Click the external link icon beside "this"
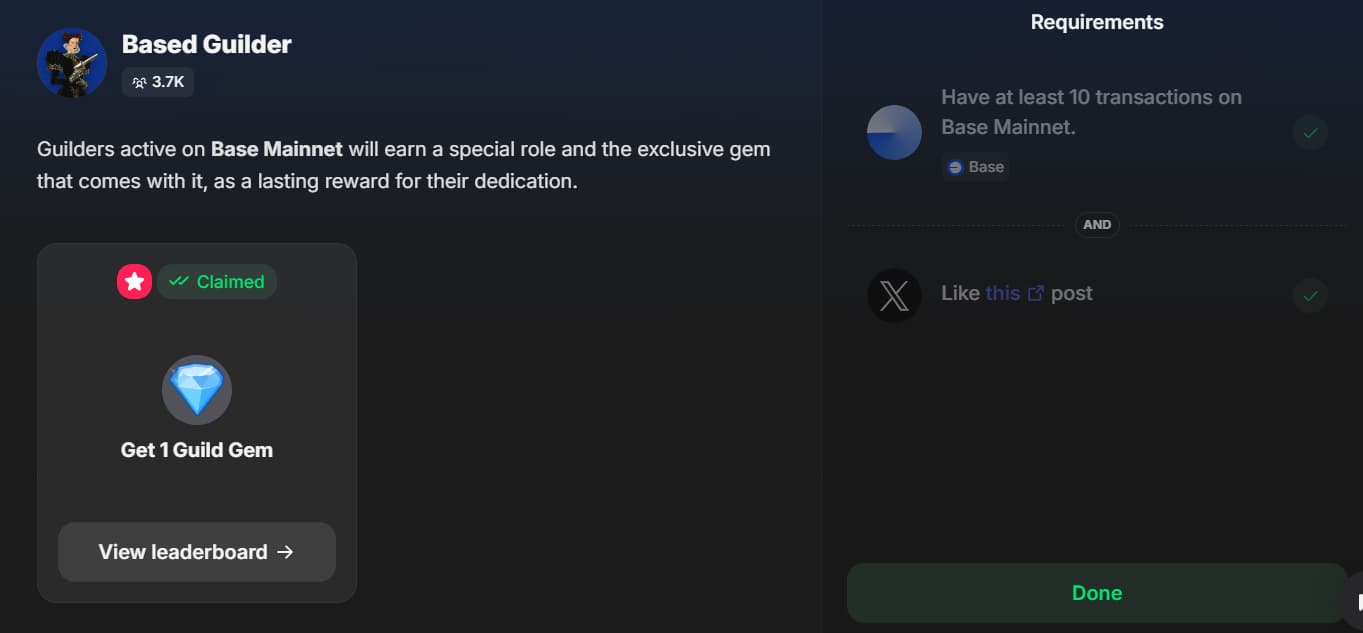Image resolution: width=1363 pixels, height=633 pixels. tap(1036, 293)
